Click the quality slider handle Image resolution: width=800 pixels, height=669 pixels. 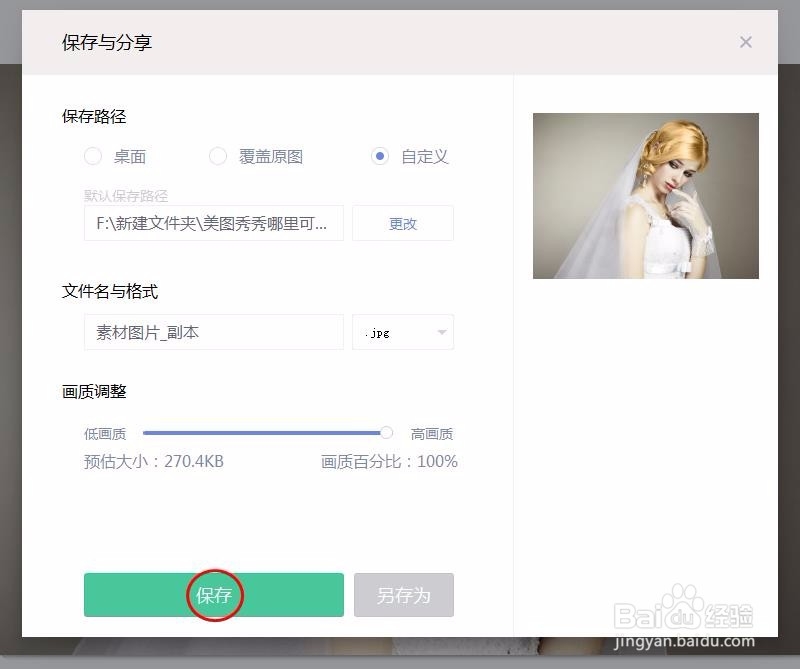[386, 433]
